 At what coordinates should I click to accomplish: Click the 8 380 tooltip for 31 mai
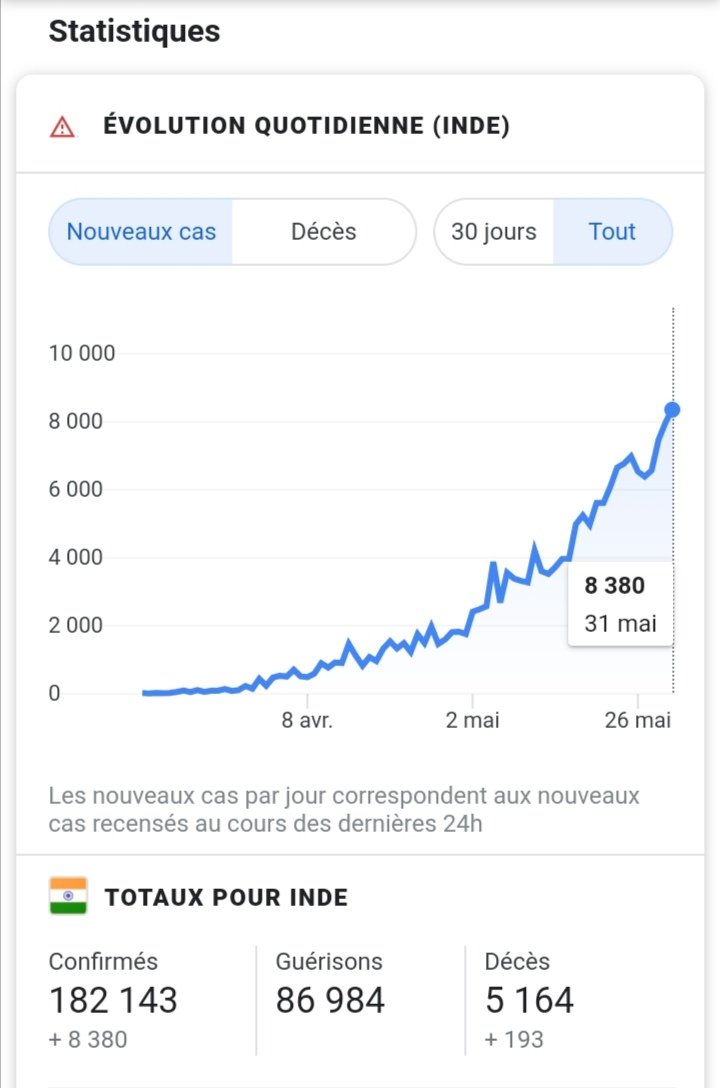pos(620,604)
